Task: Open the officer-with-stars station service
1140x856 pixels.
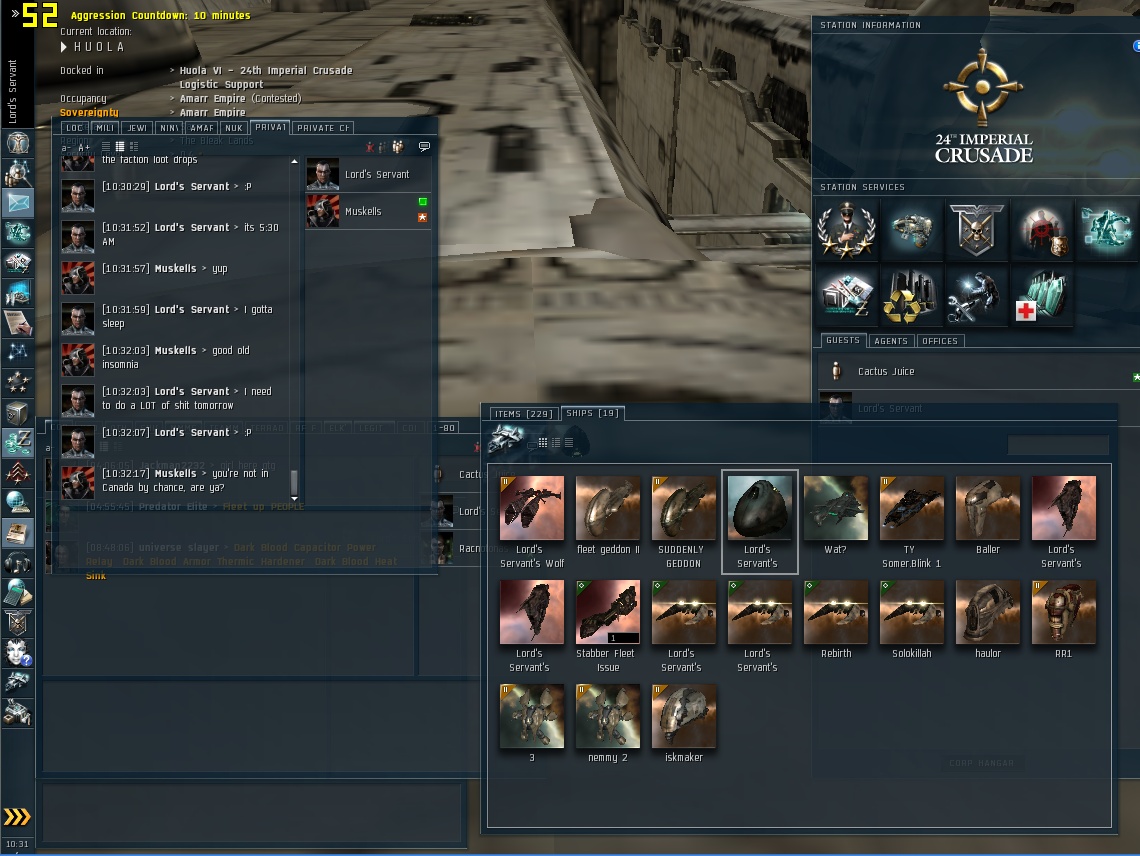Action: pos(846,231)
